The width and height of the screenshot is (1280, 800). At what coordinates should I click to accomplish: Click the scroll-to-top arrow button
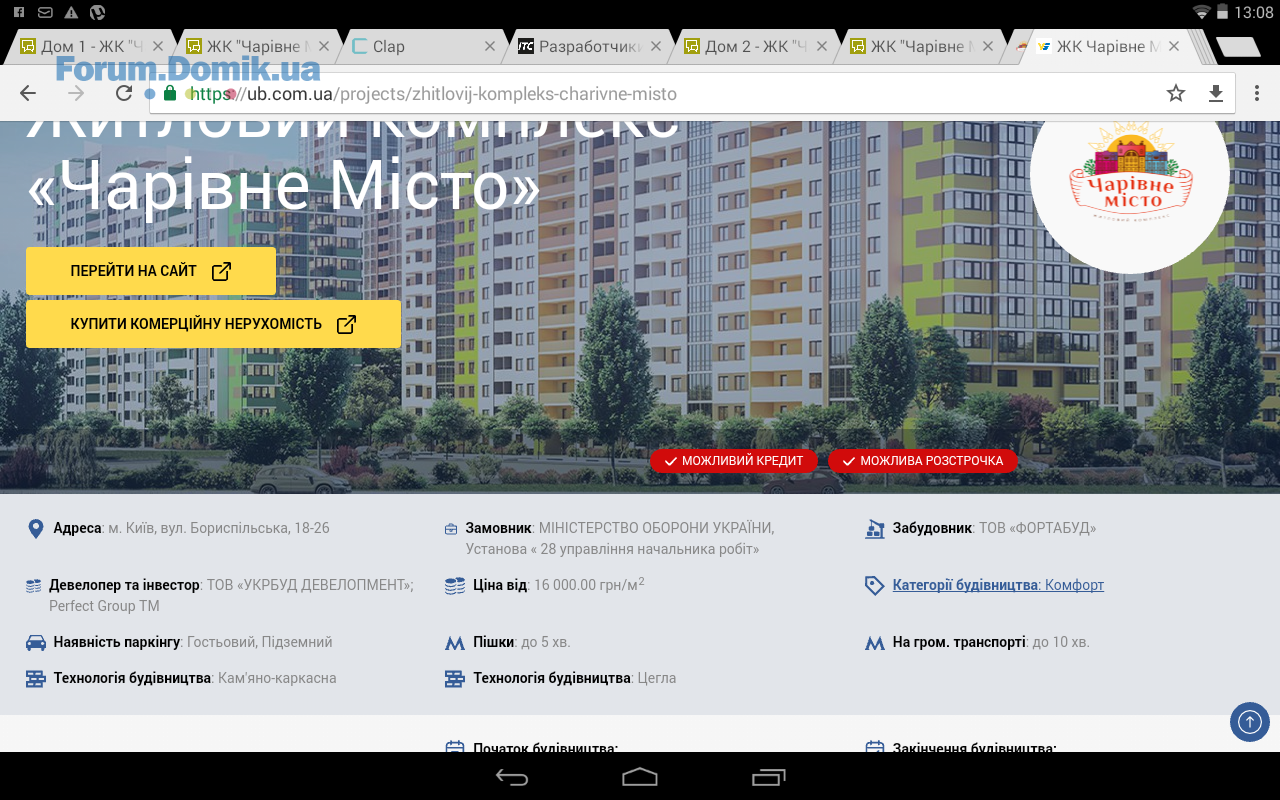pyautogui.click(x=1249, y=721)
